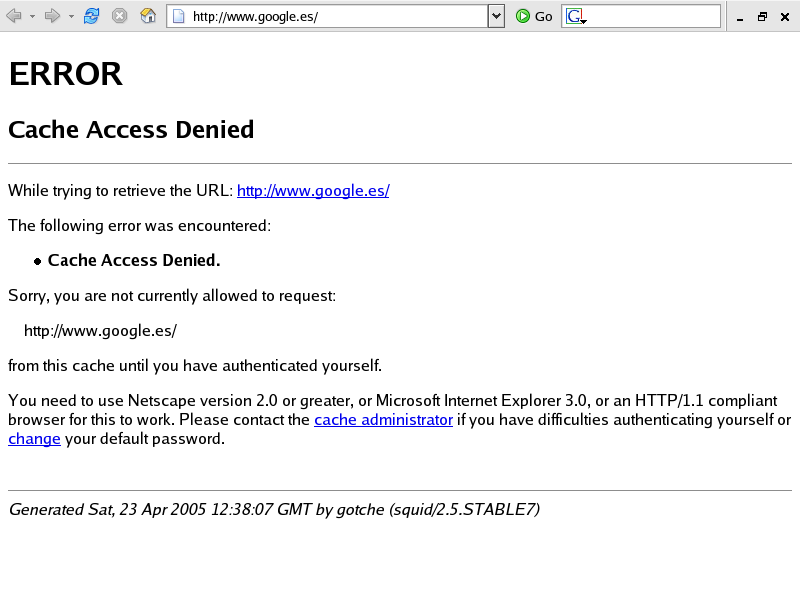The height and width of the screenshot is (600, 800).
Task: Minimize the browser window
Action: pos(740,17)
